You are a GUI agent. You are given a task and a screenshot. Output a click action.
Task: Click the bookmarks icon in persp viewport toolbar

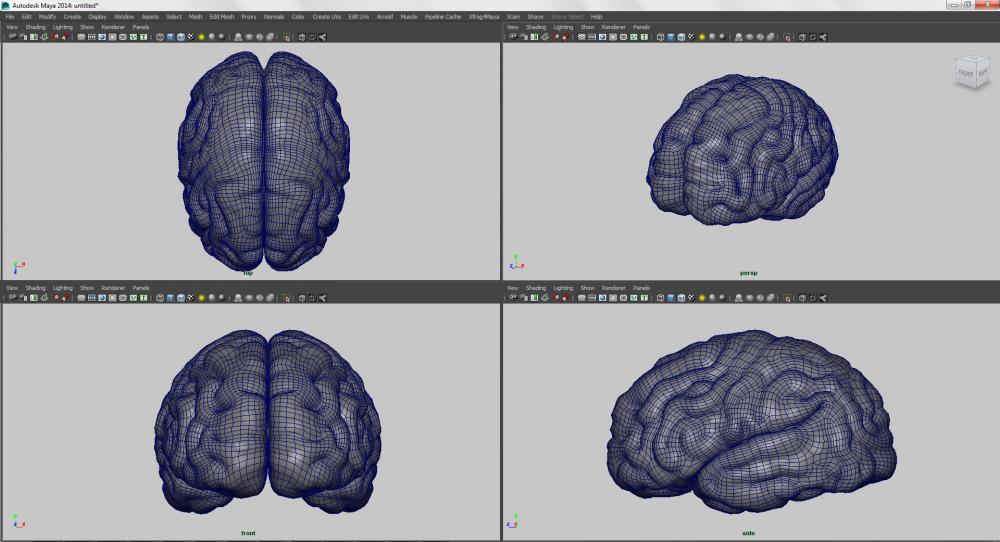[534, 37]
